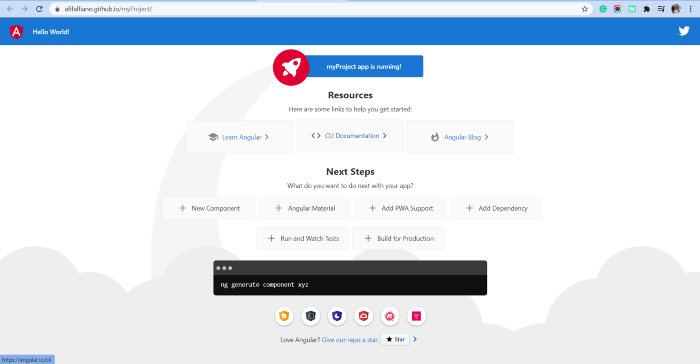
Task: Click the code brackets icon
Action: tap(316, 136)
